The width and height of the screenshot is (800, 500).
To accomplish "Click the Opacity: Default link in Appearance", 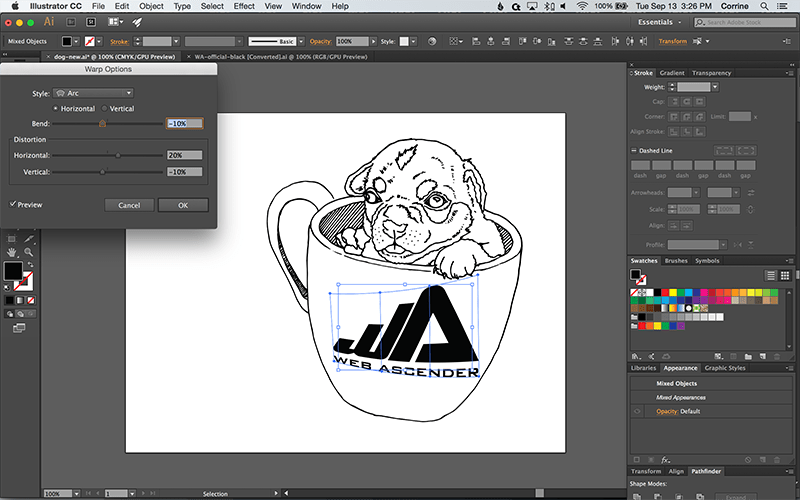I will pos(678,411).
